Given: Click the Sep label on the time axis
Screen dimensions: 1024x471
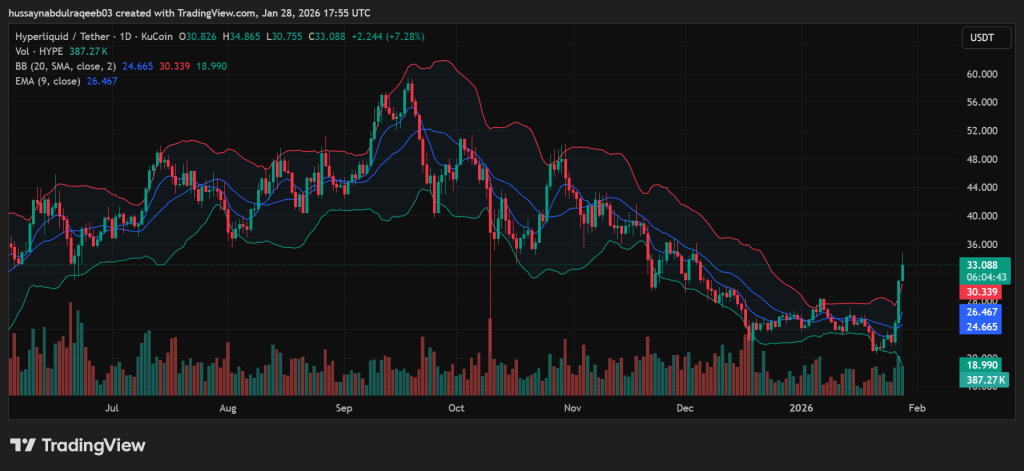Looking at the screenshot, I should click(345, 408).
